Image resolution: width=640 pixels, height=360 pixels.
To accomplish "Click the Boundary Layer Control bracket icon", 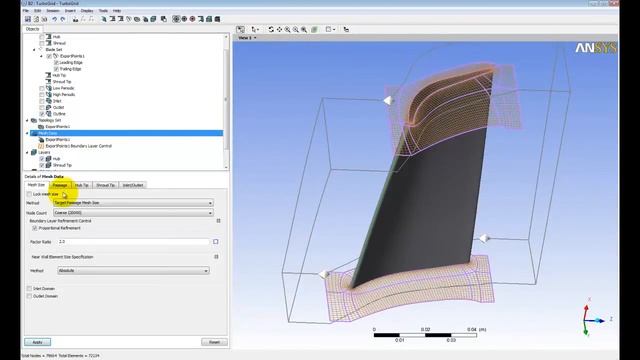I will point(41,146).
